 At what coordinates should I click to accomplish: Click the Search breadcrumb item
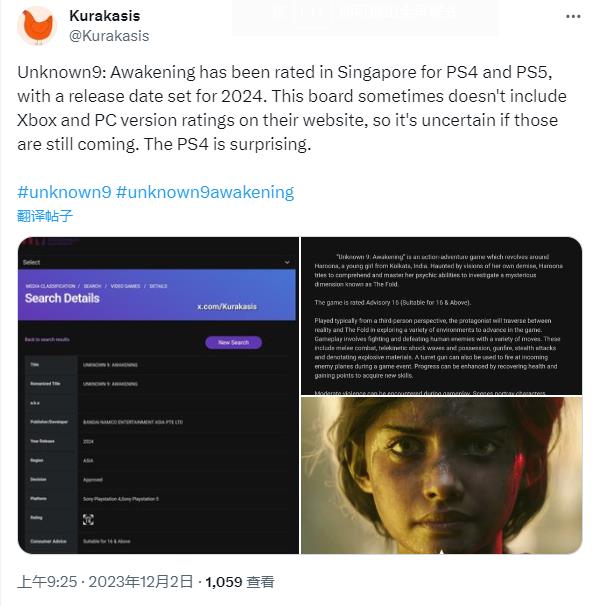coord(92,286)
